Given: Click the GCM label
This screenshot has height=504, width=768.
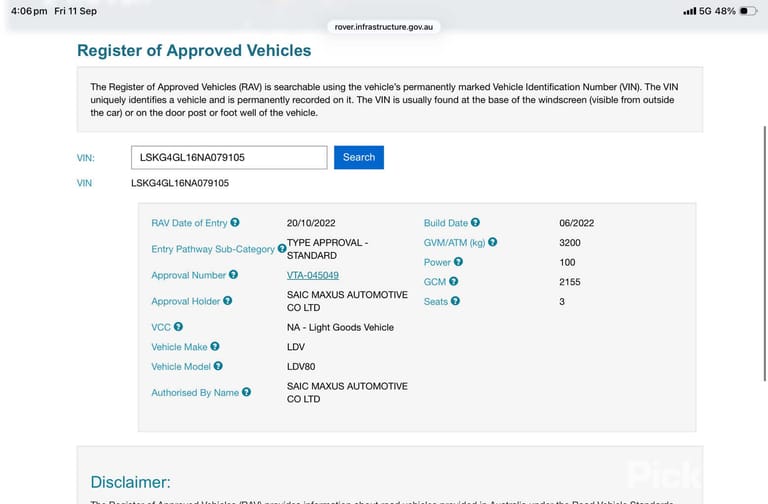Looking at the screenshot, I should tap(435, 282).
